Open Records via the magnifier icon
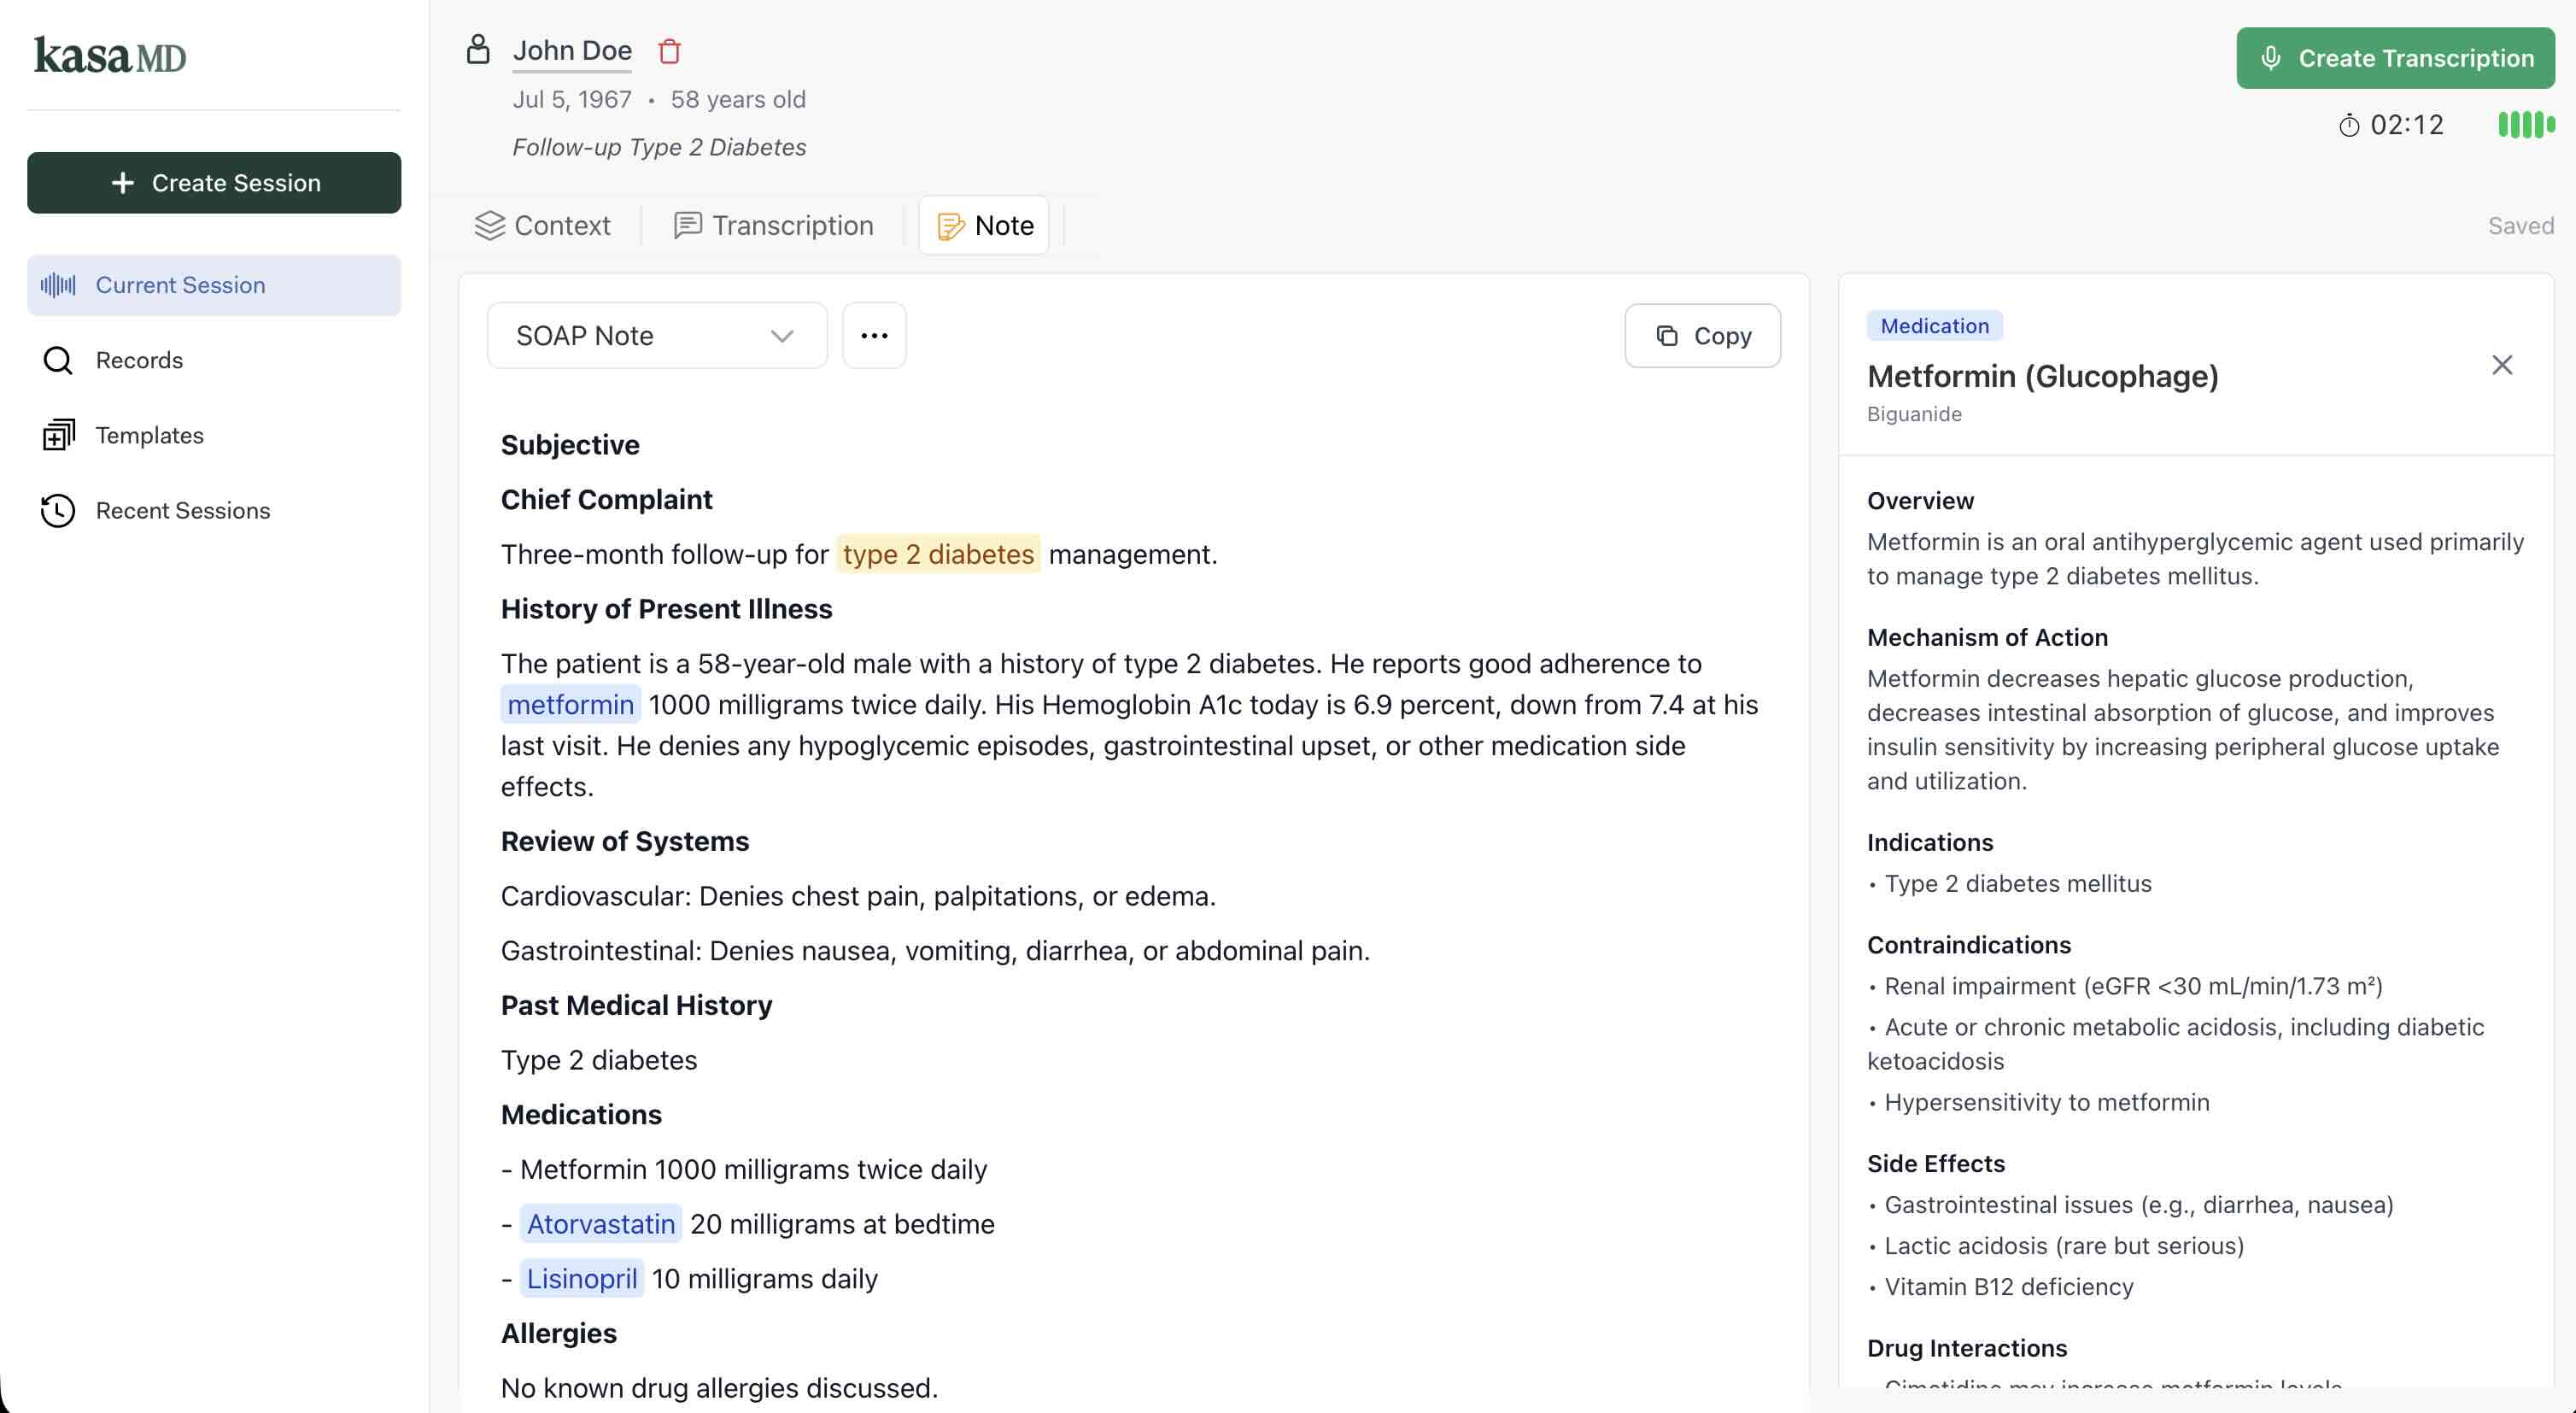The image size is (2576, 1413). point(58,360)
